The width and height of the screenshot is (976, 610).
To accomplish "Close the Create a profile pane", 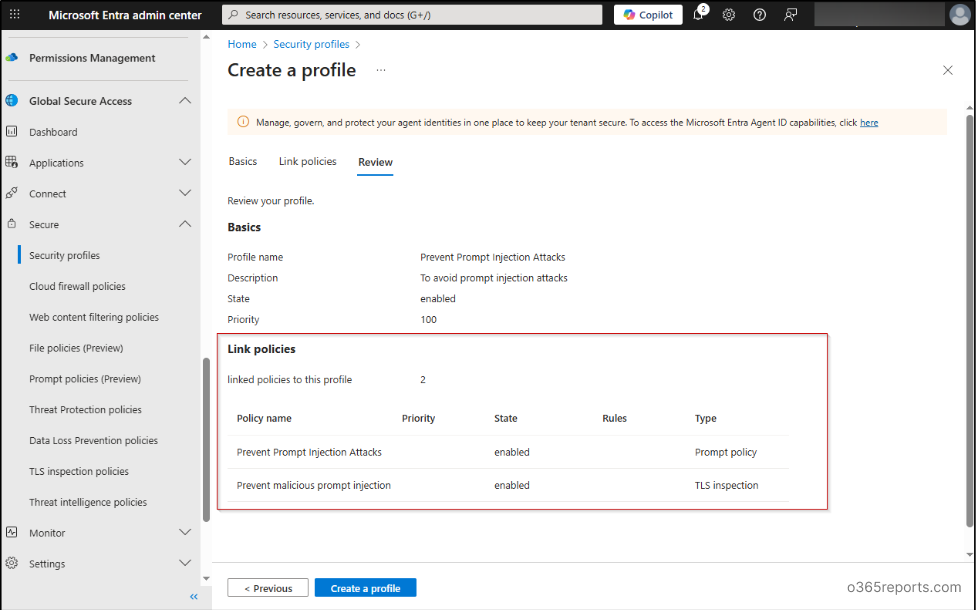I will [x=947, y=70].
